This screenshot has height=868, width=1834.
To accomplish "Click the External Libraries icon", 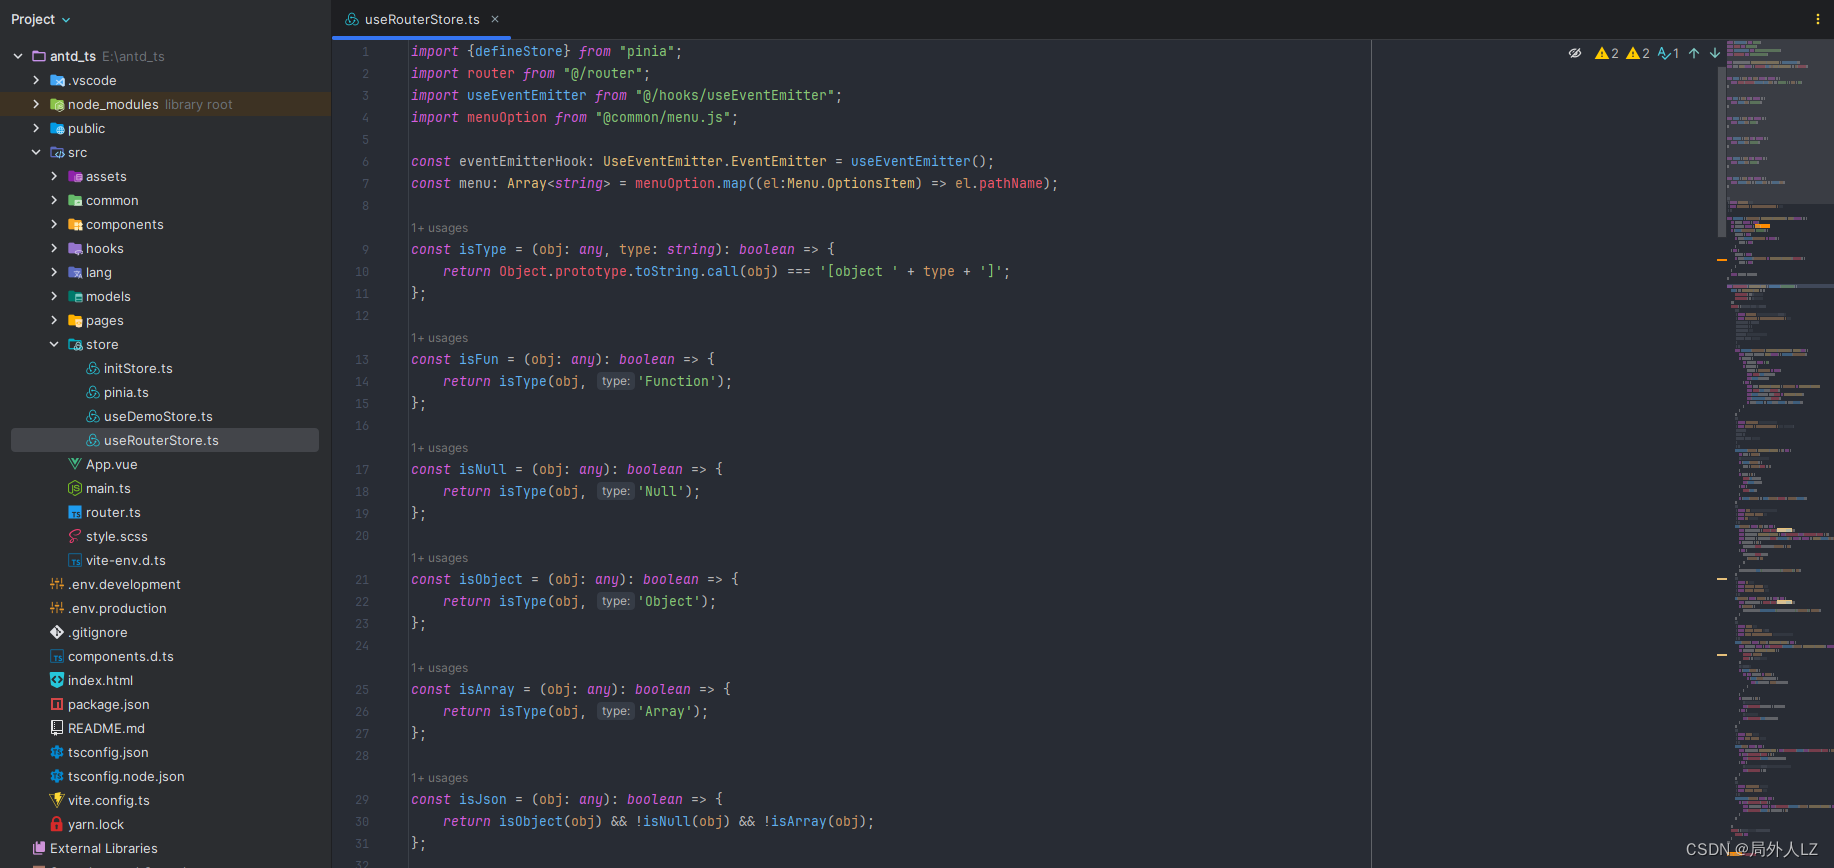I will click(39, 848).
